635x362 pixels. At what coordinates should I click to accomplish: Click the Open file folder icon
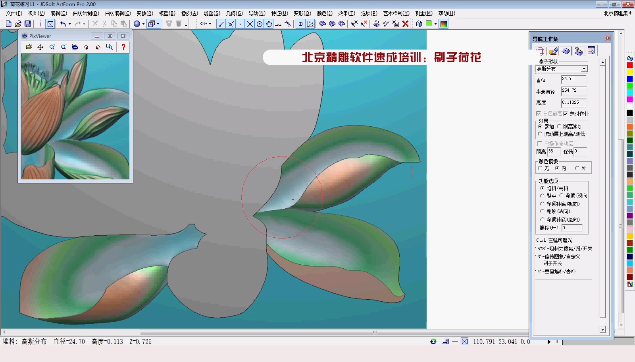(18, 24)
